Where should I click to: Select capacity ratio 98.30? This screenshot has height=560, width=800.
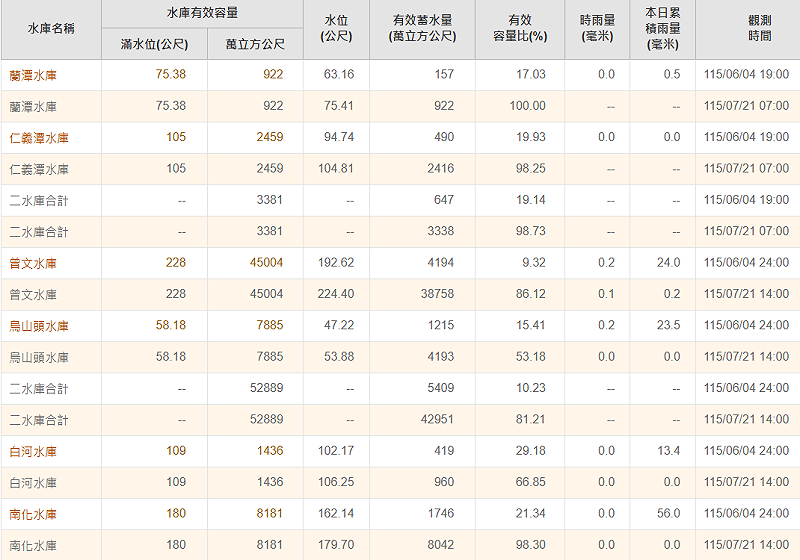coord(531,545)
